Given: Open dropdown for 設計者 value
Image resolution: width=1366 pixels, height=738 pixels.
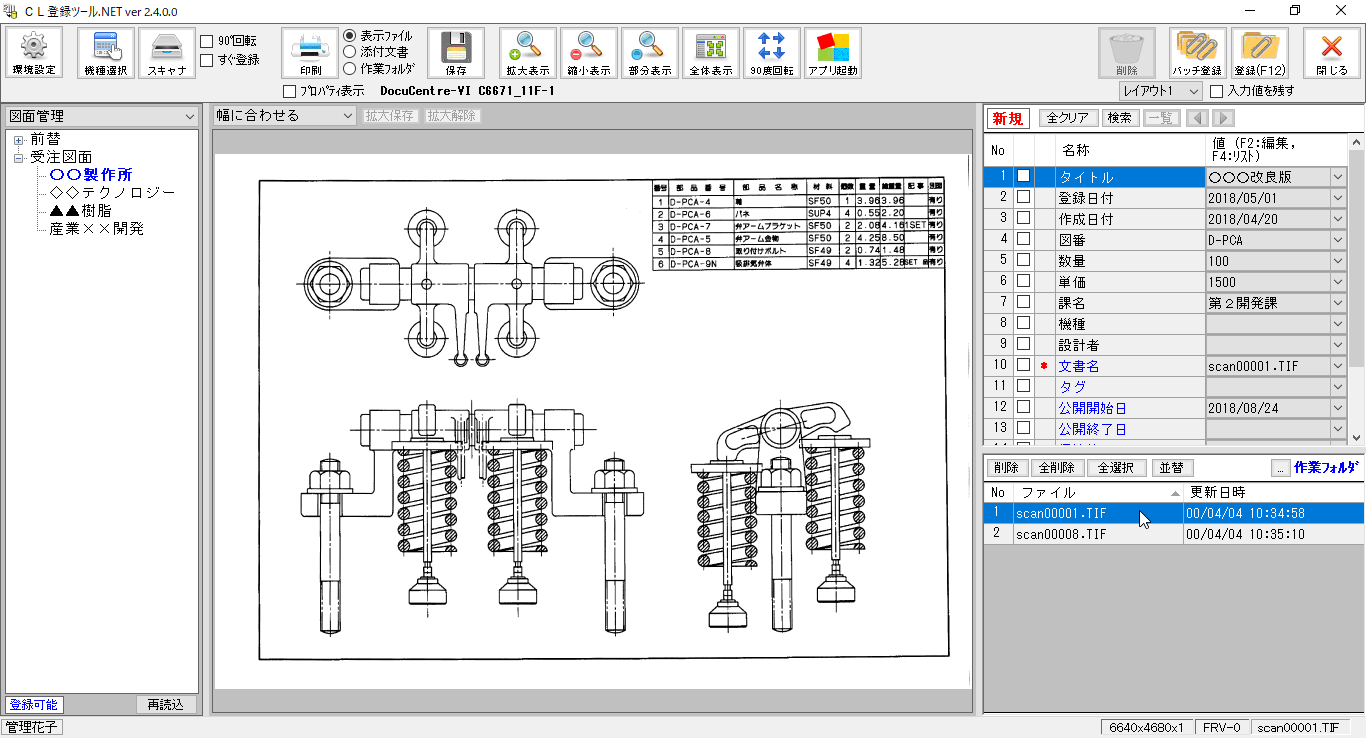Looking at the screenshot, I should (x=1338, y=344).
